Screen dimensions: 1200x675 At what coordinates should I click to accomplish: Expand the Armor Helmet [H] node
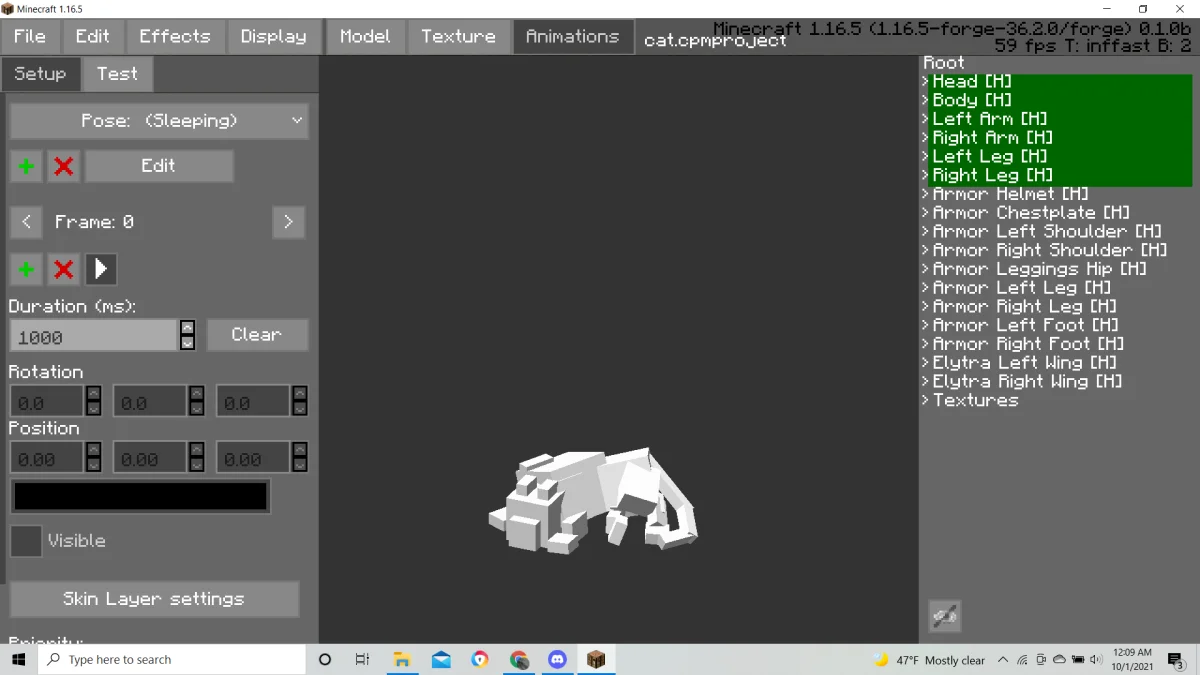[x=926, y=194]
